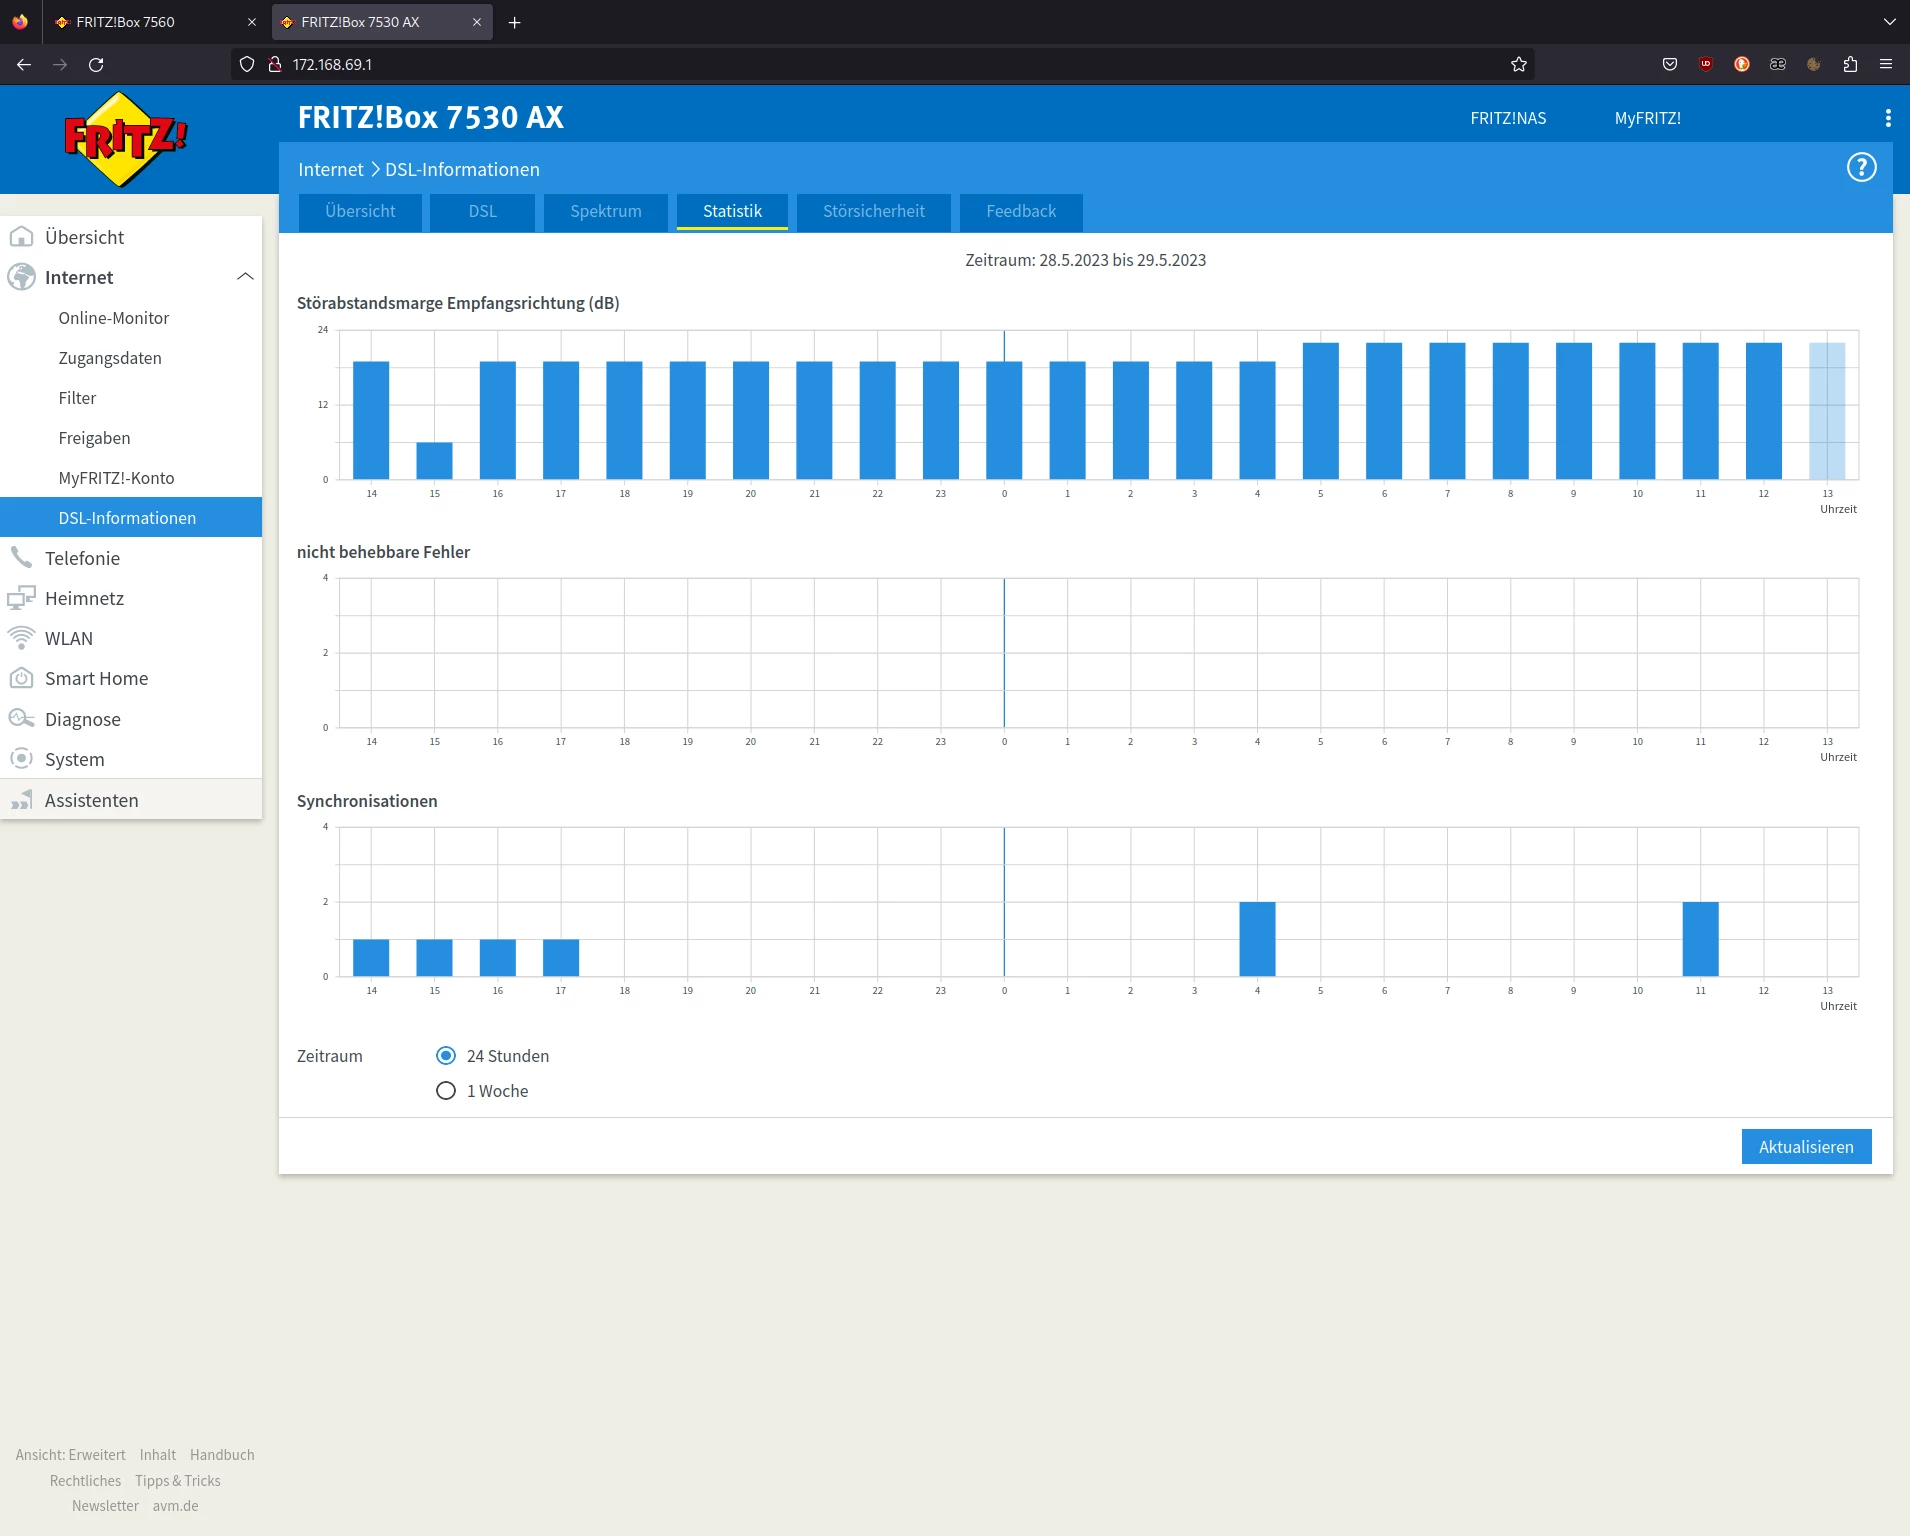
Task: Close the FRITZ!Box 7530 AX browser tab
Action: (x=477, y=22)
